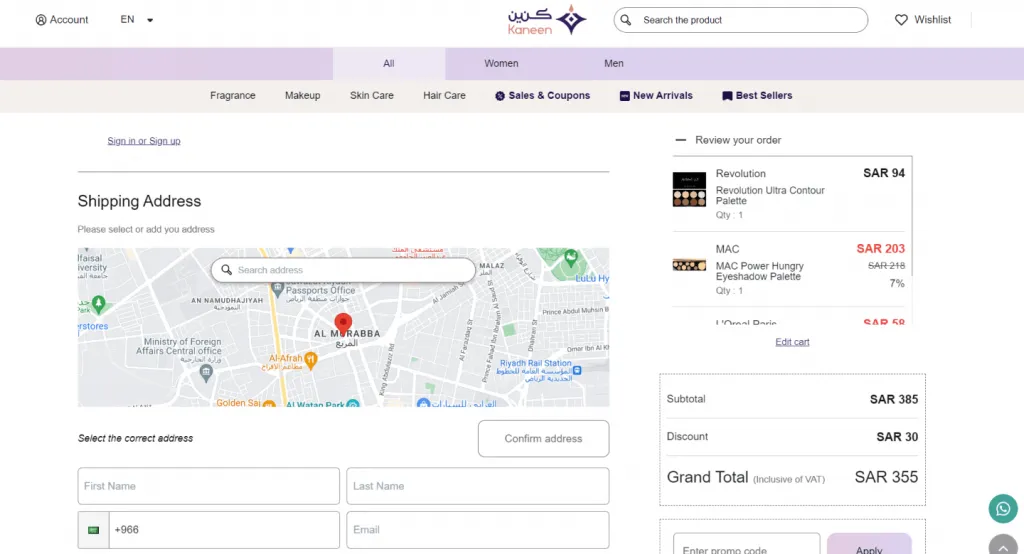1024x554 pixels.
Task: Click the Email field
Action: (x=477, y=530)
